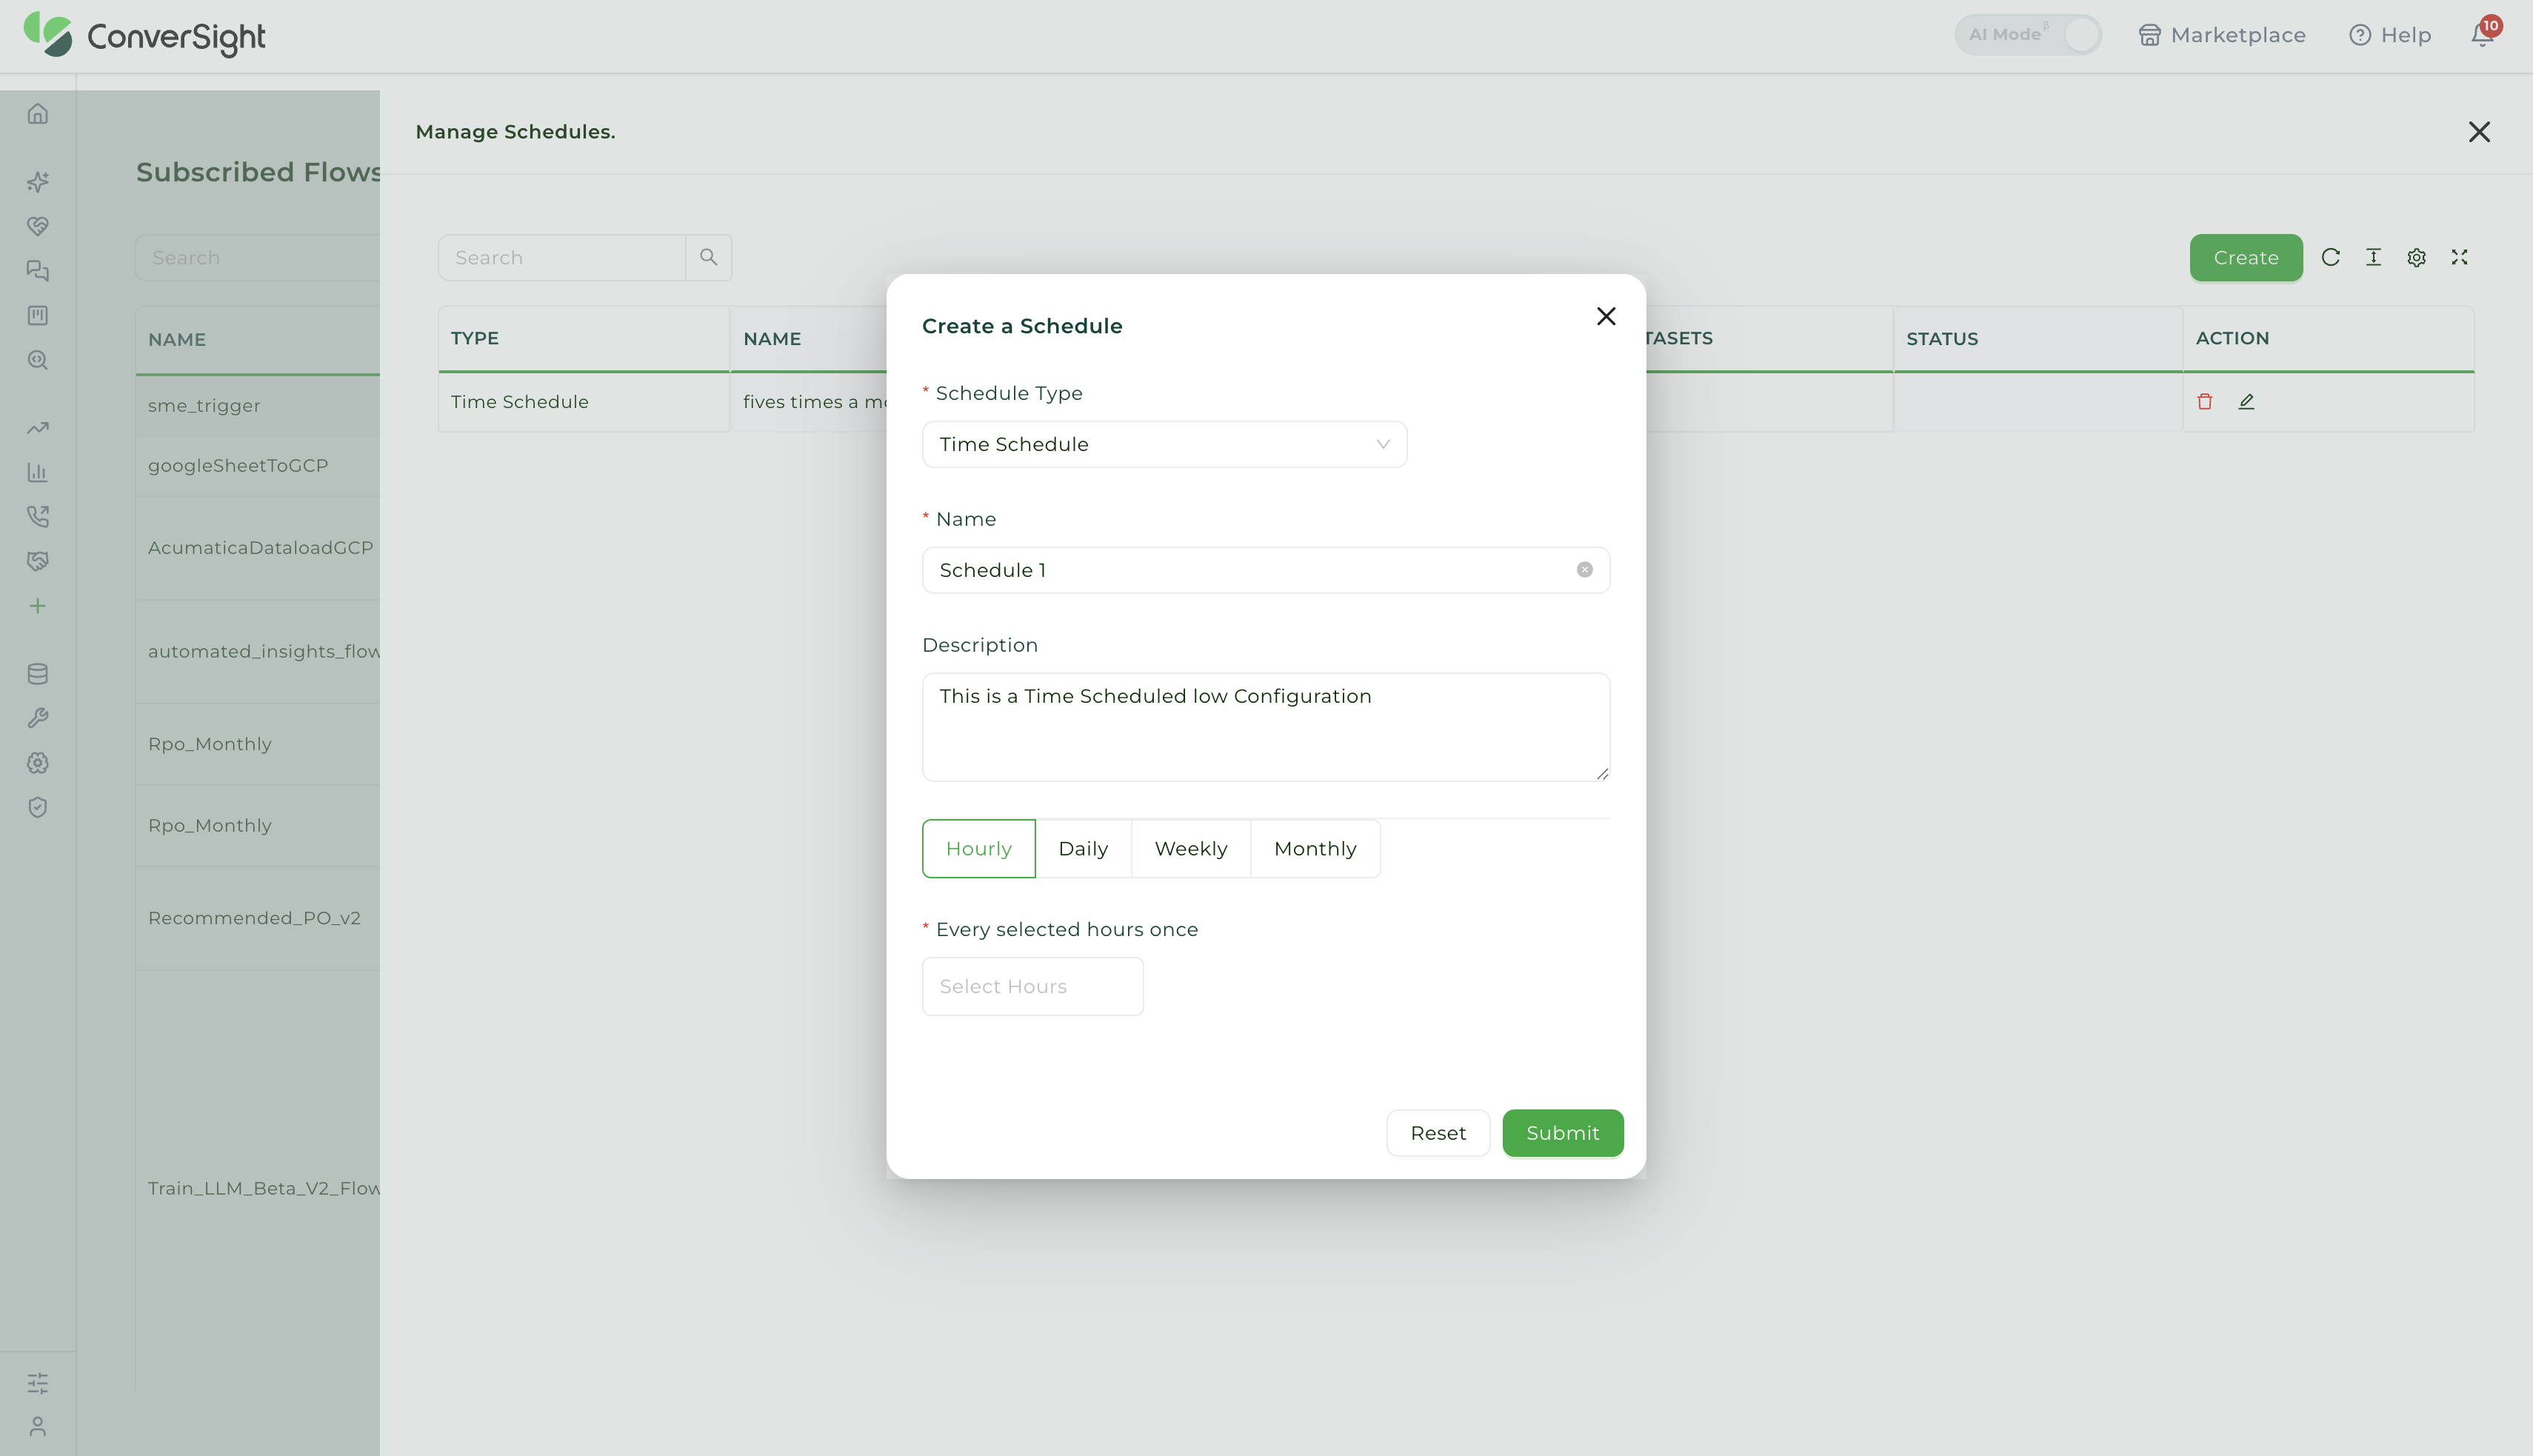Open the search magnifier icon in sidebar
The height and width of the screenshot is (1456, 2533).
(38, 360)
